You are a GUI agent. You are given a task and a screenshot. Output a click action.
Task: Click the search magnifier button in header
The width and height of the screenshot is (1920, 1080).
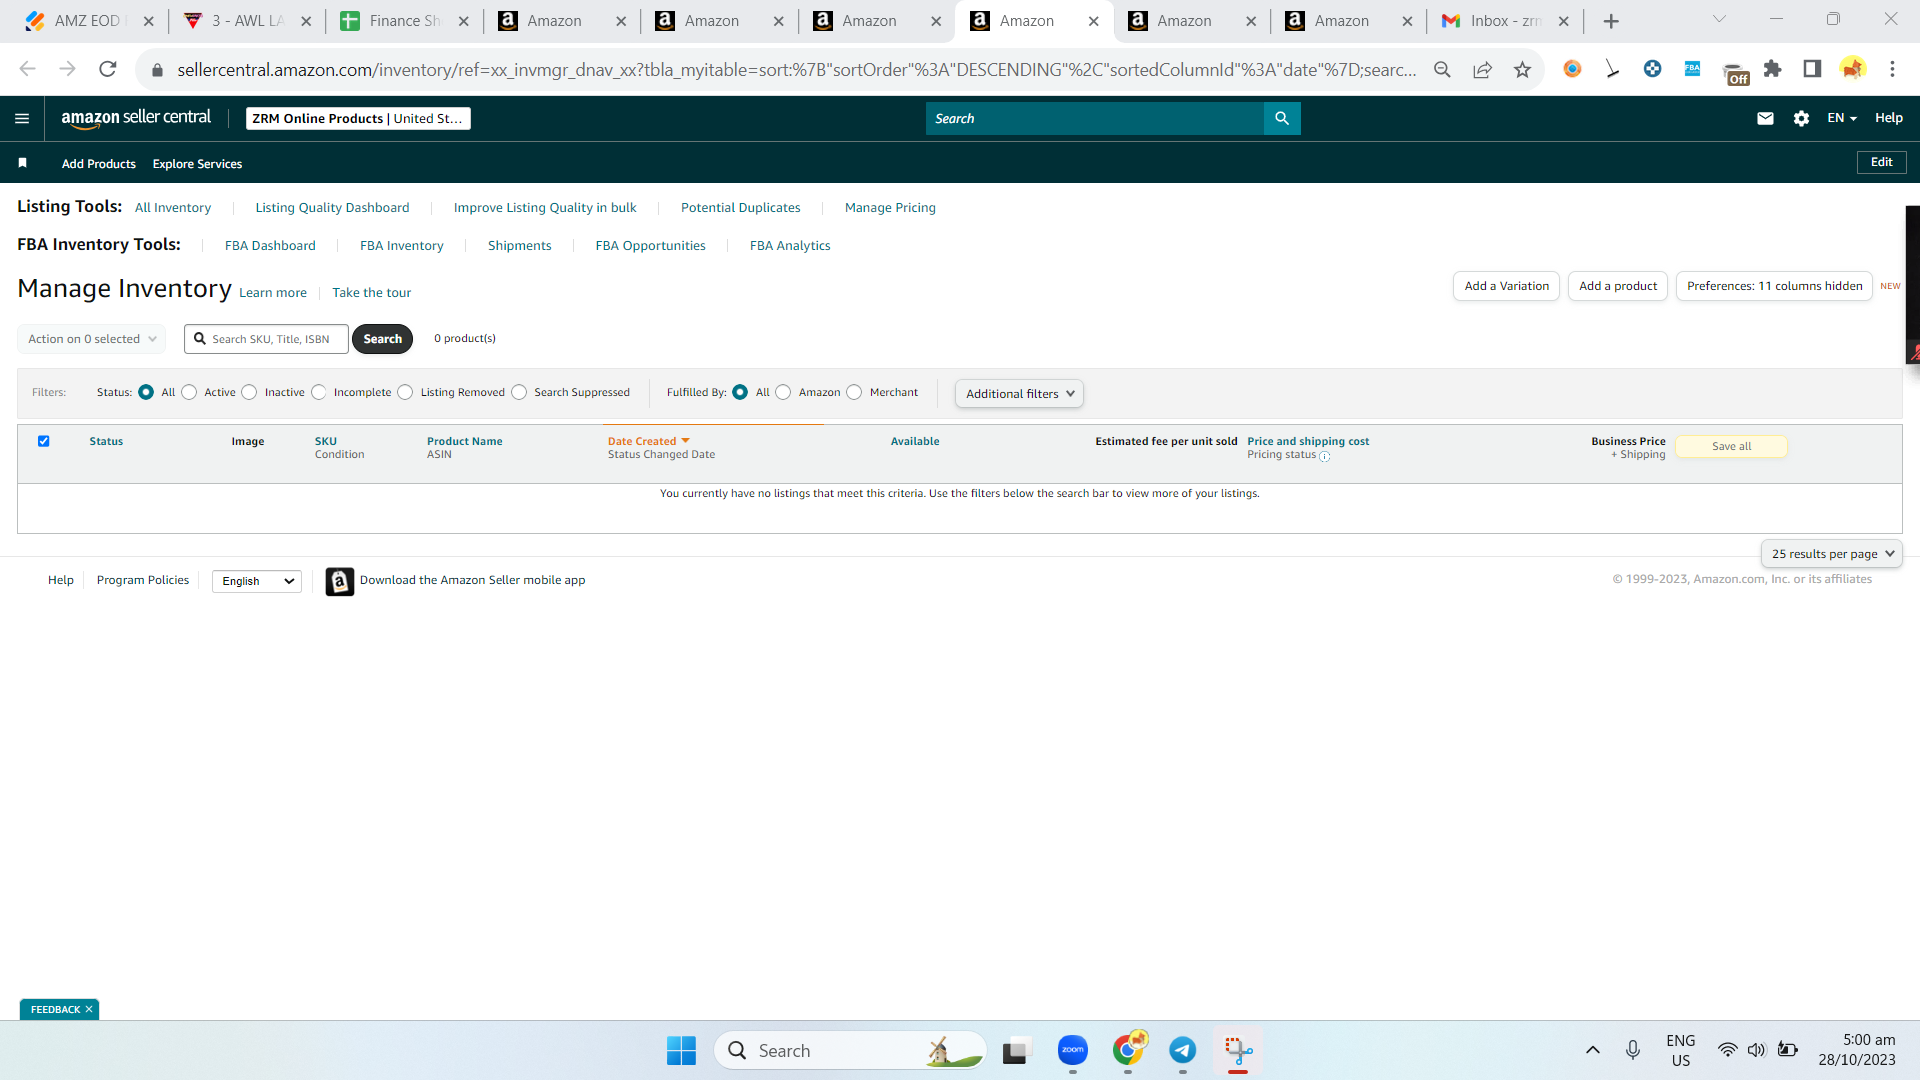[x=1282, y=118]
